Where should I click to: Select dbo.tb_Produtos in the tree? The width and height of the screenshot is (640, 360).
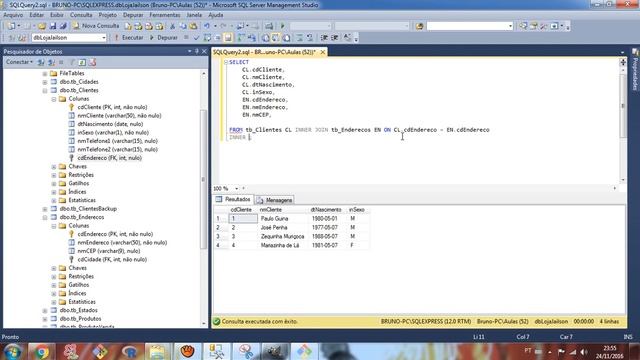coord(80,319)
